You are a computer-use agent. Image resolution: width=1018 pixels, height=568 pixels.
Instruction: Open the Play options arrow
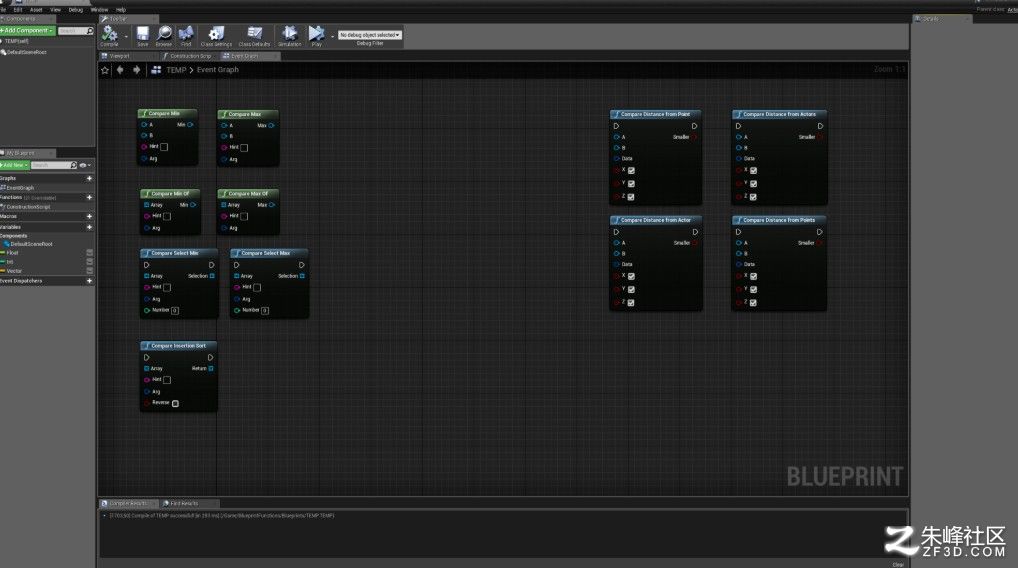[x=332, y=36]
